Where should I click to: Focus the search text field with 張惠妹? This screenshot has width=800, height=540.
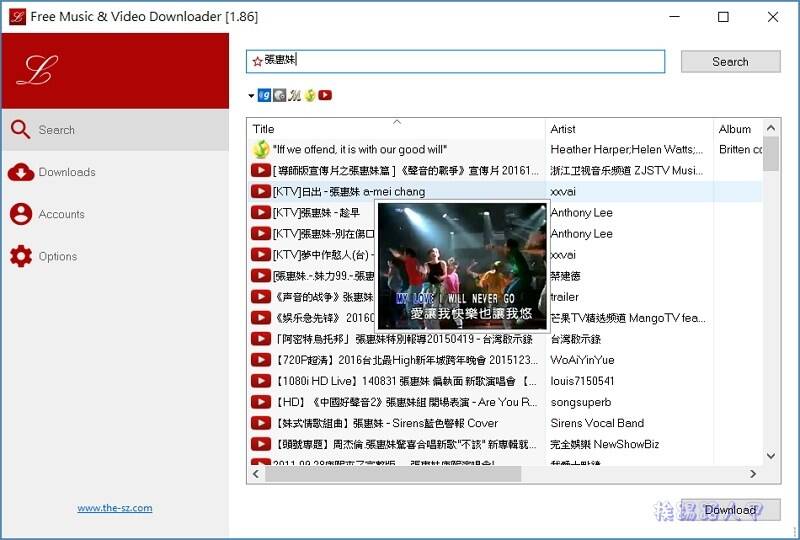click(456, 61)
